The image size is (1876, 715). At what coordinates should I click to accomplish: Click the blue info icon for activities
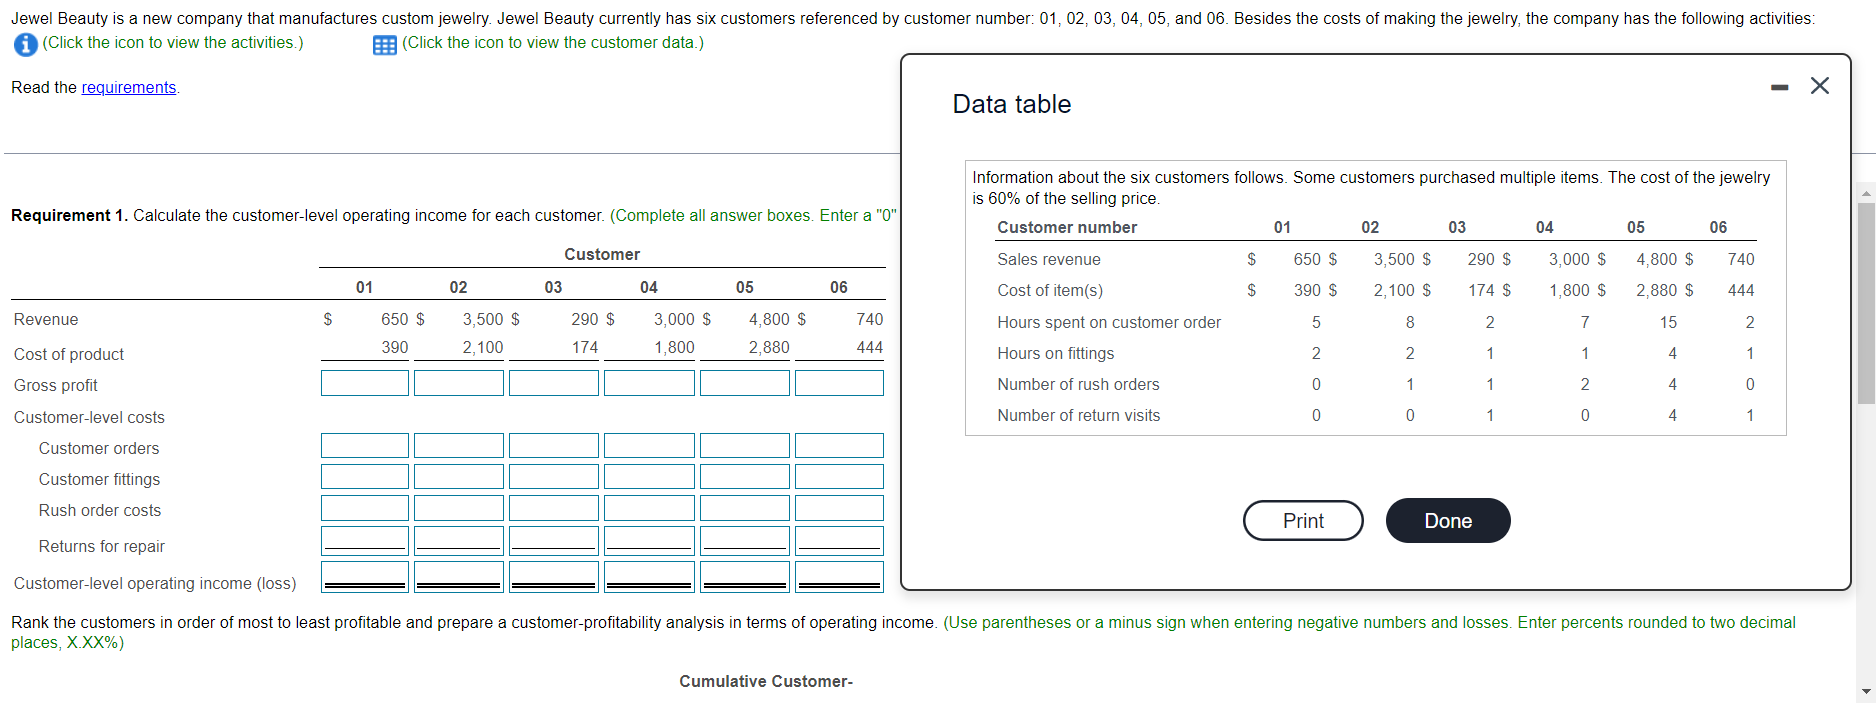(25, 44)
